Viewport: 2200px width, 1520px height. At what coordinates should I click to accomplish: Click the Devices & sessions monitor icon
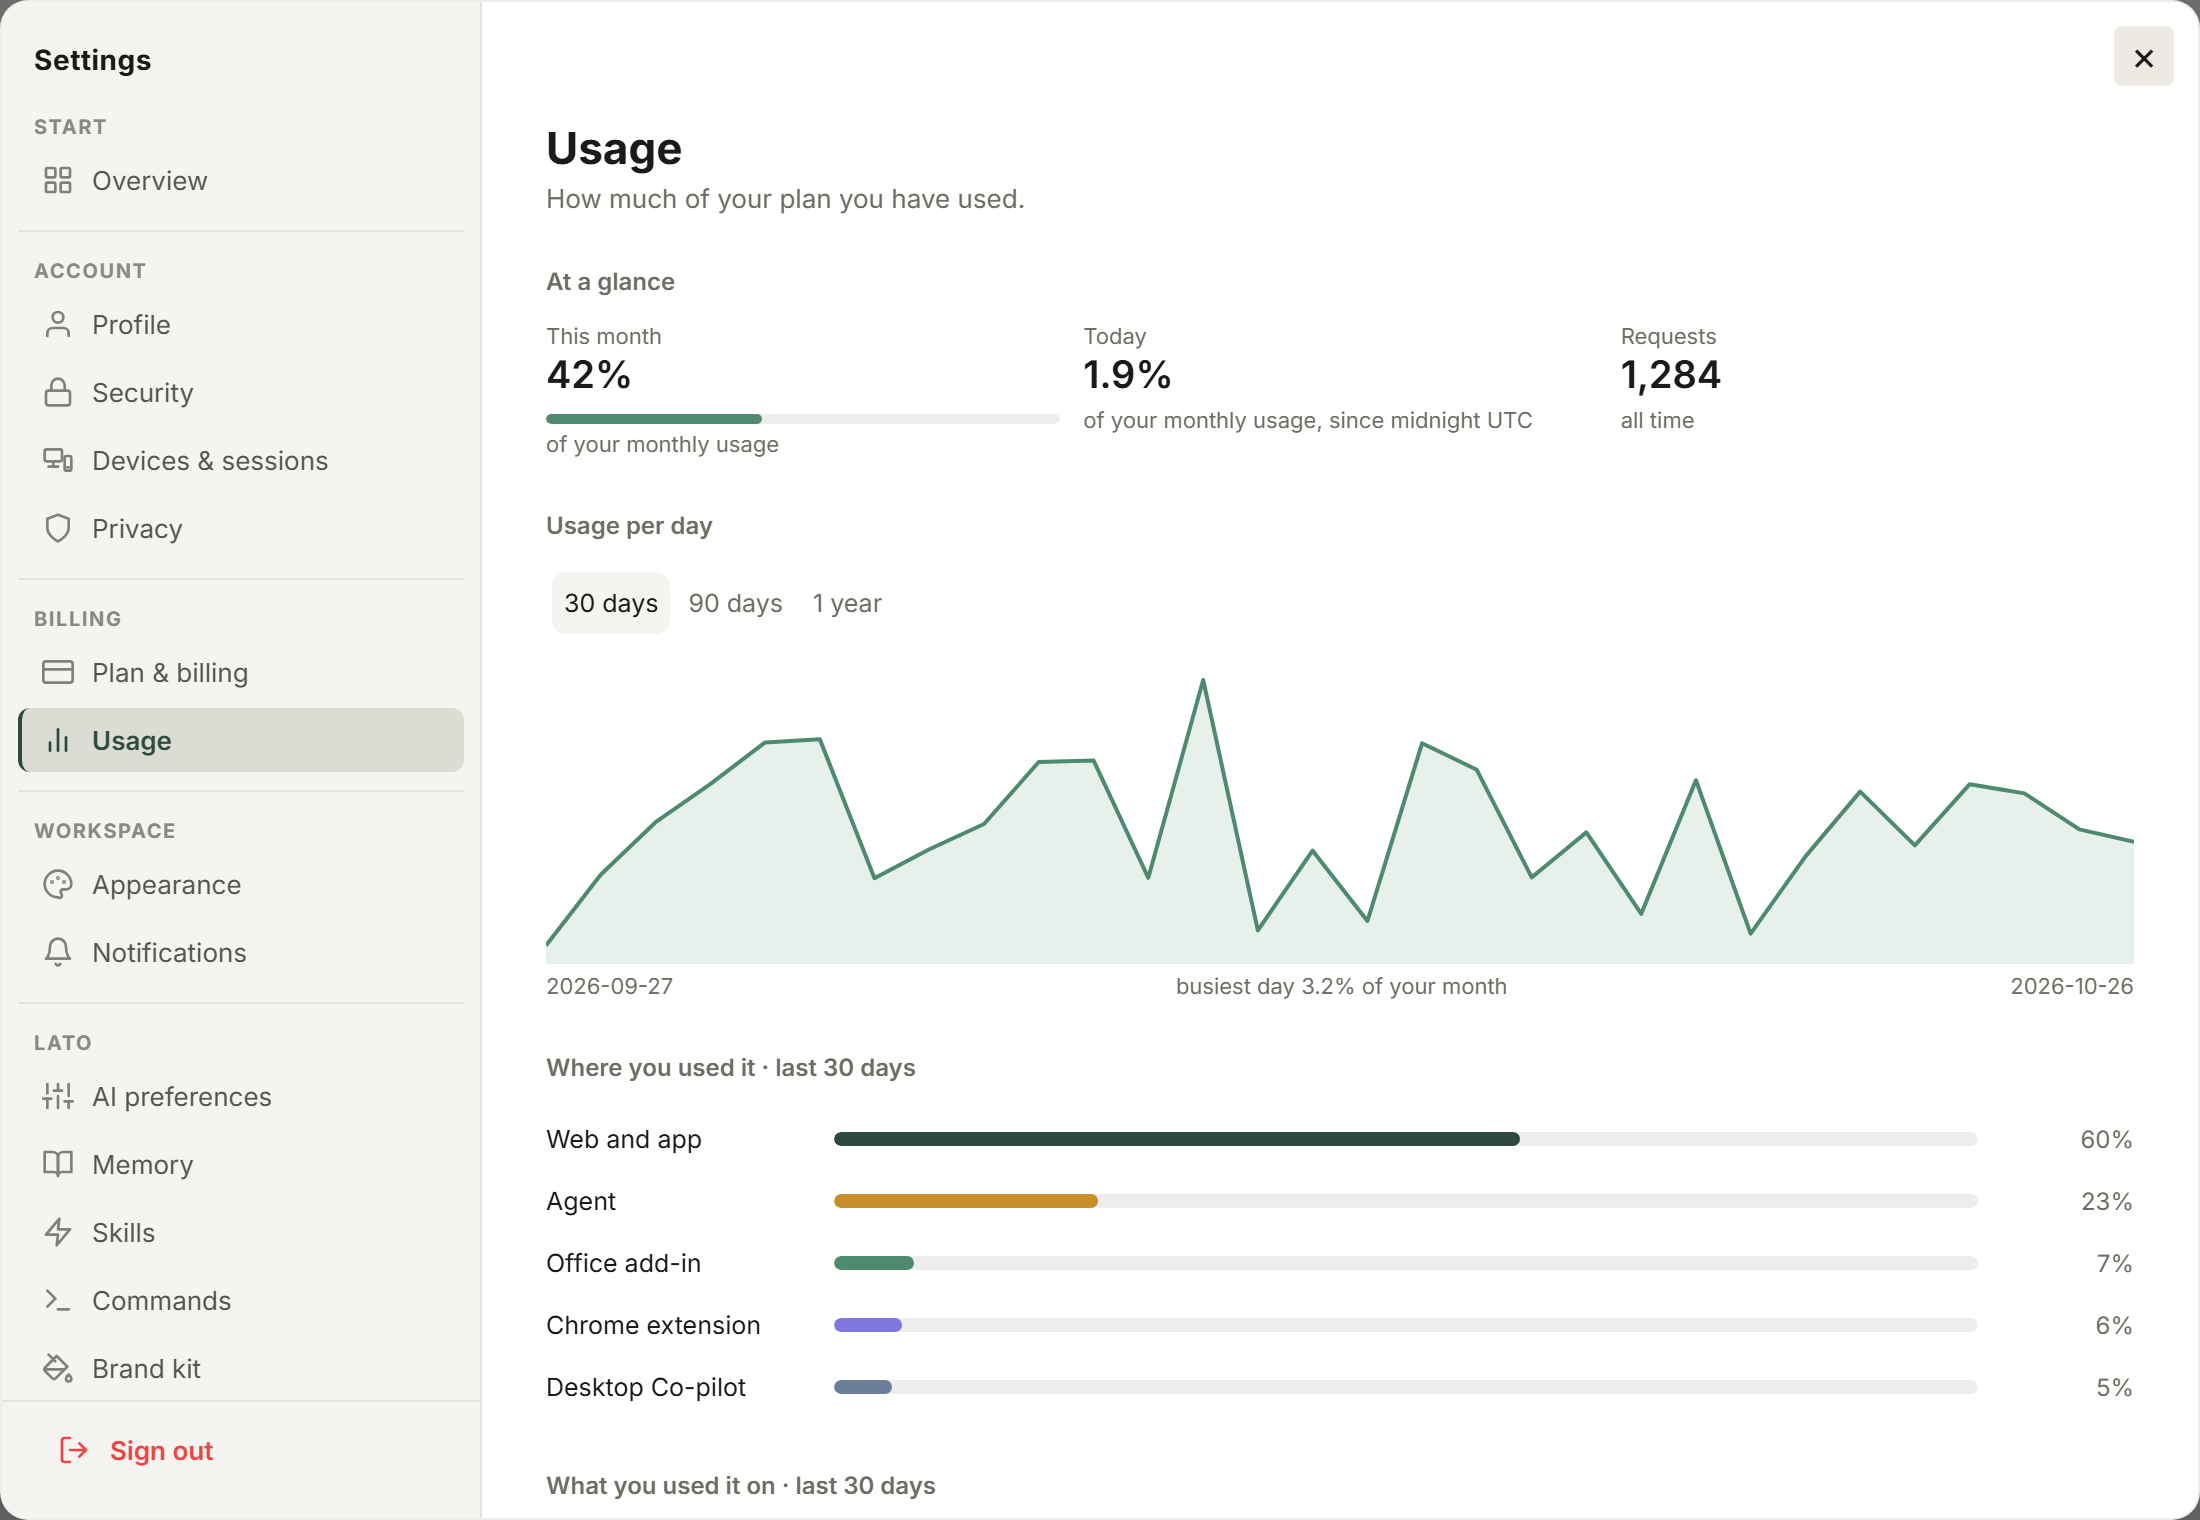coord(58,461)
